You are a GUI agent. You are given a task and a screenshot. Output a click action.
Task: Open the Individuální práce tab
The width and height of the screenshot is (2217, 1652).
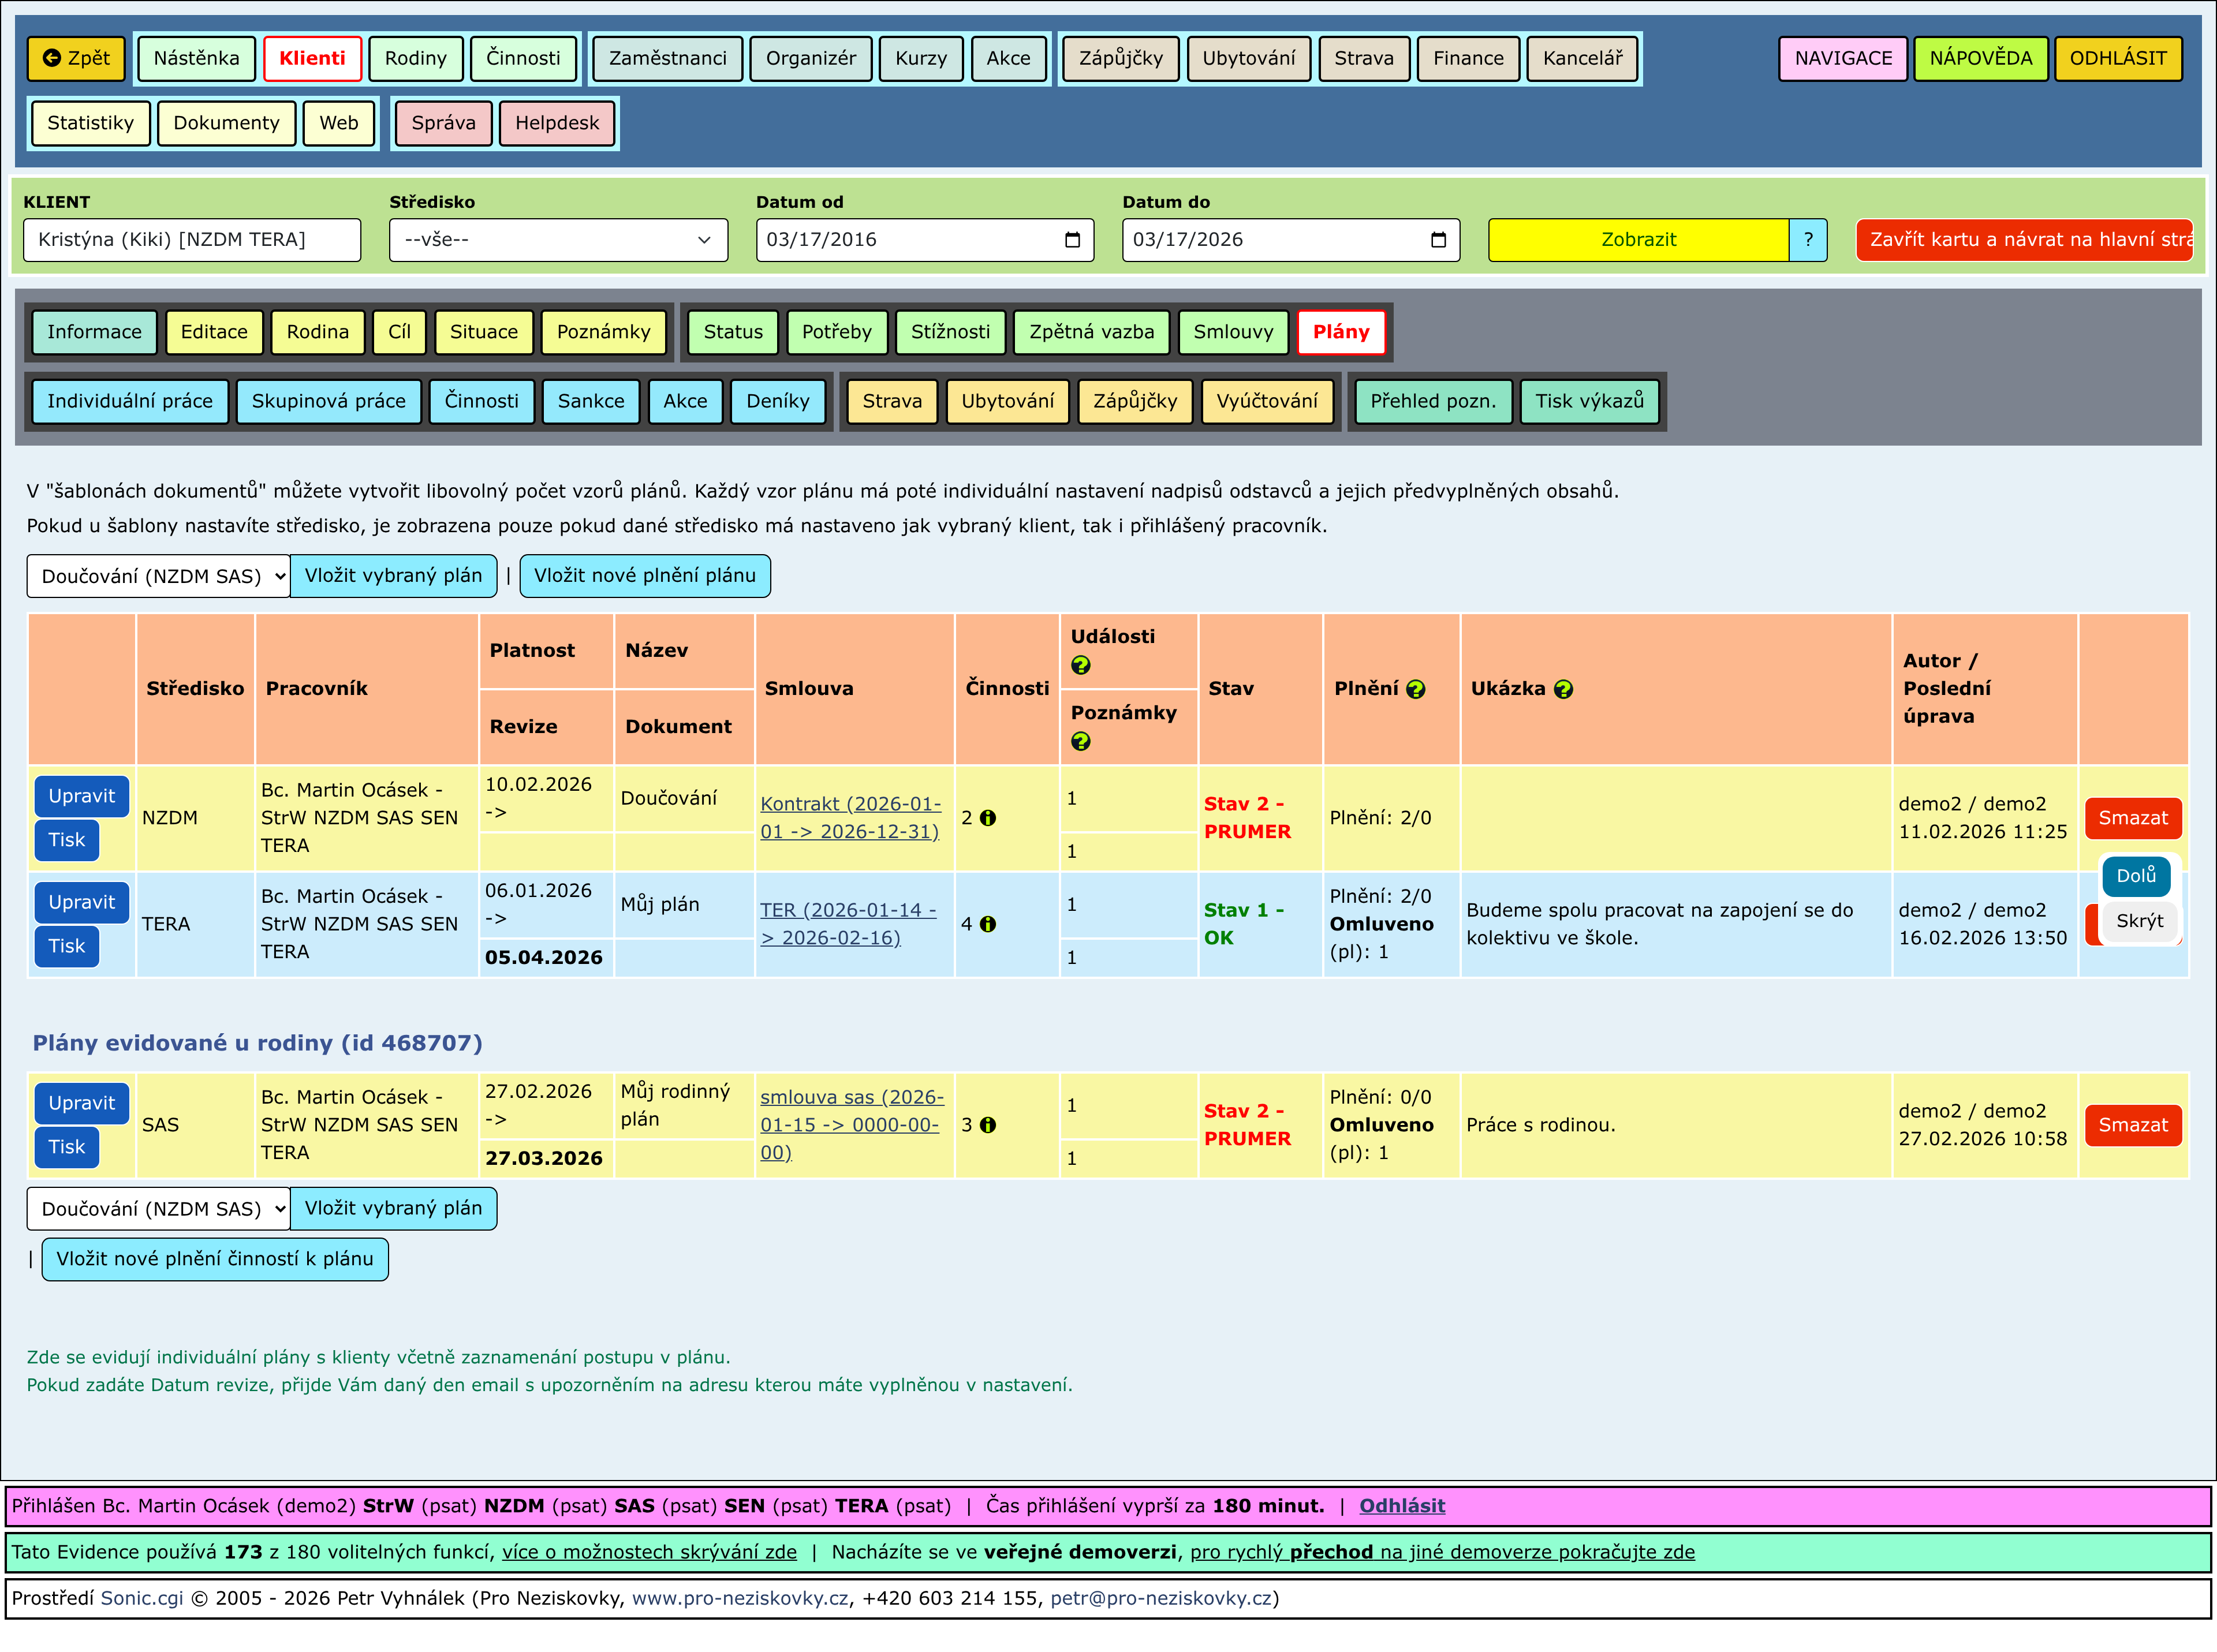point(129,401)
